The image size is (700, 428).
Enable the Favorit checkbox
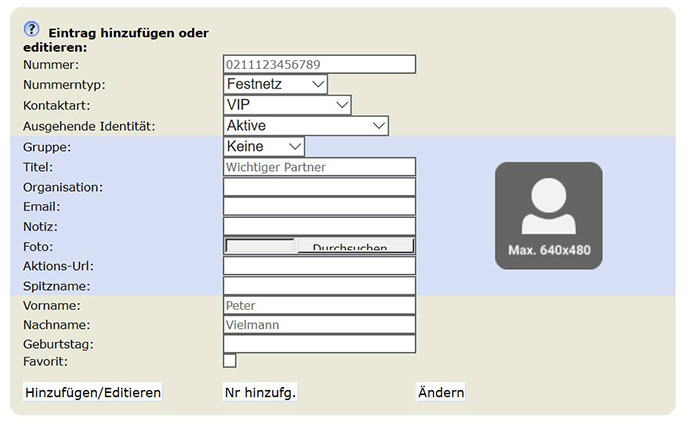tap(230, 361)
